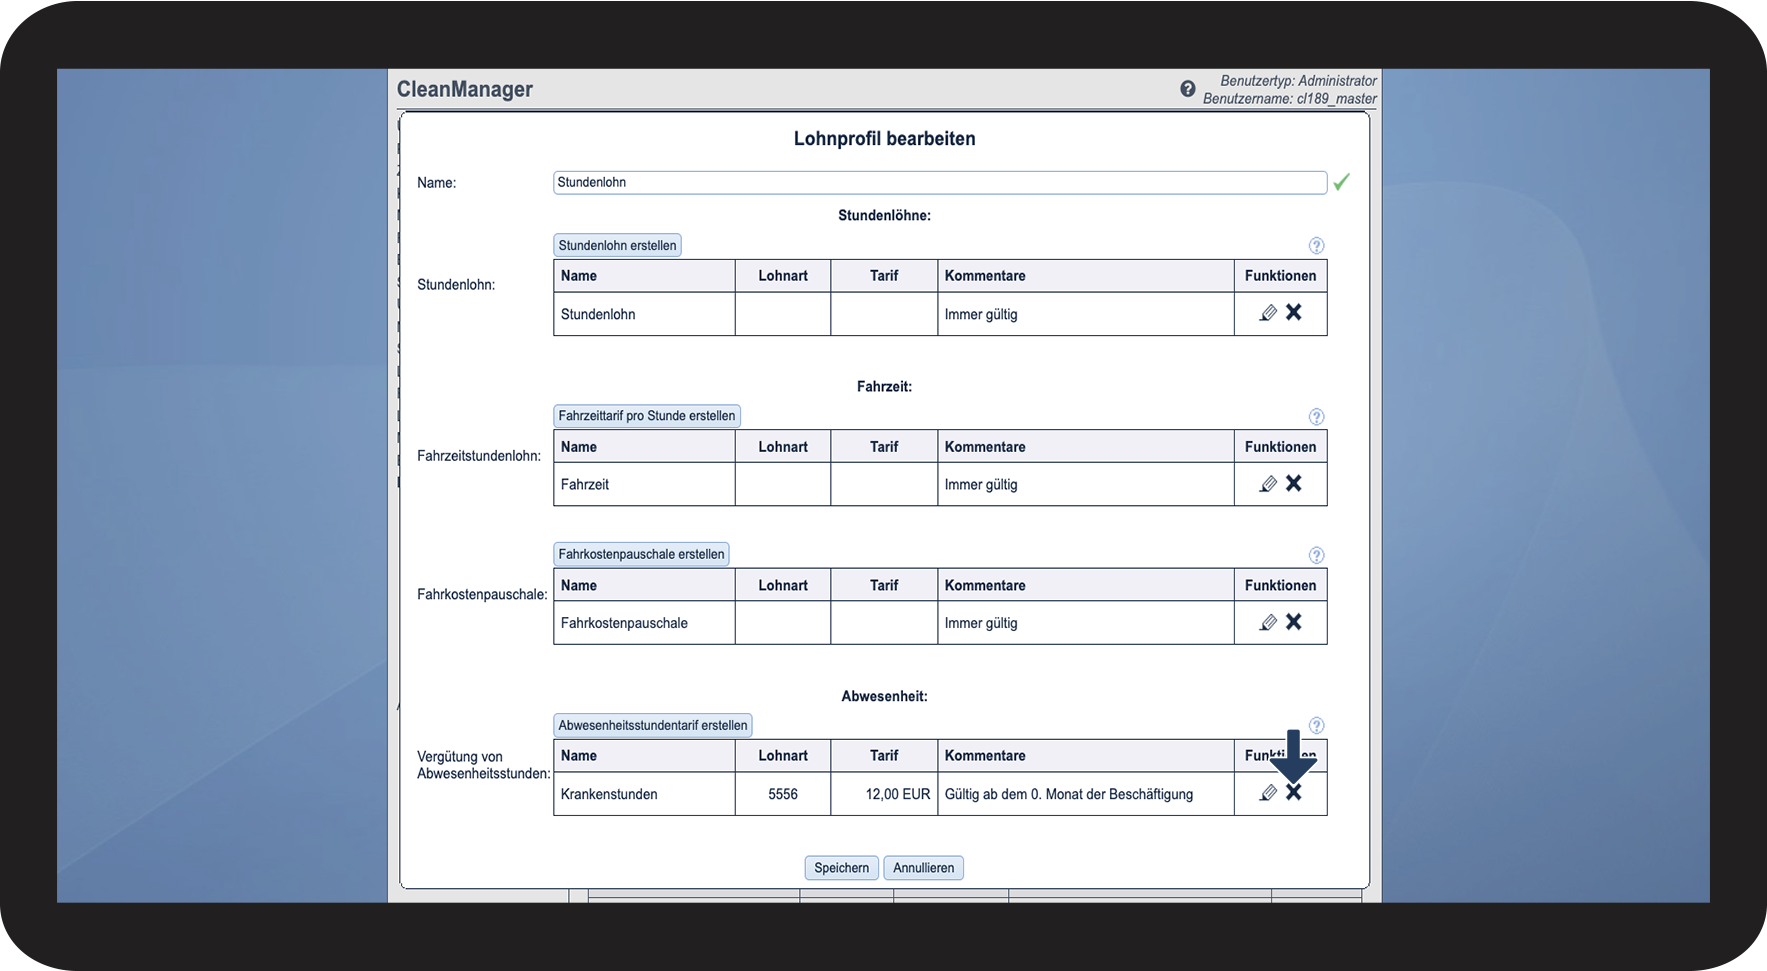Click the Fahrkostenpauschale name cell
Screen dimensions: 1767x971
pos(644,623)
